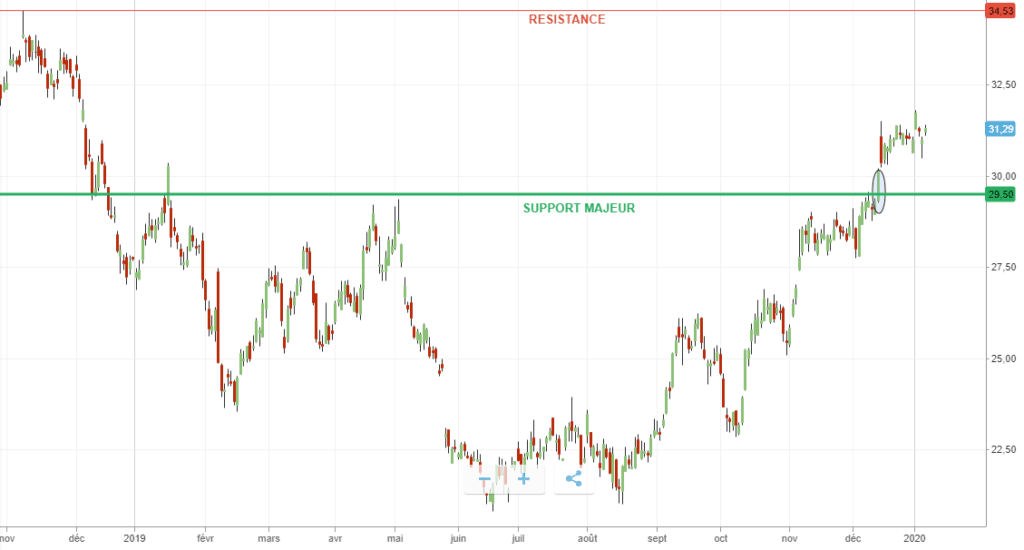
Task: Click the juin date axis label
Action: tap(458, 539)
